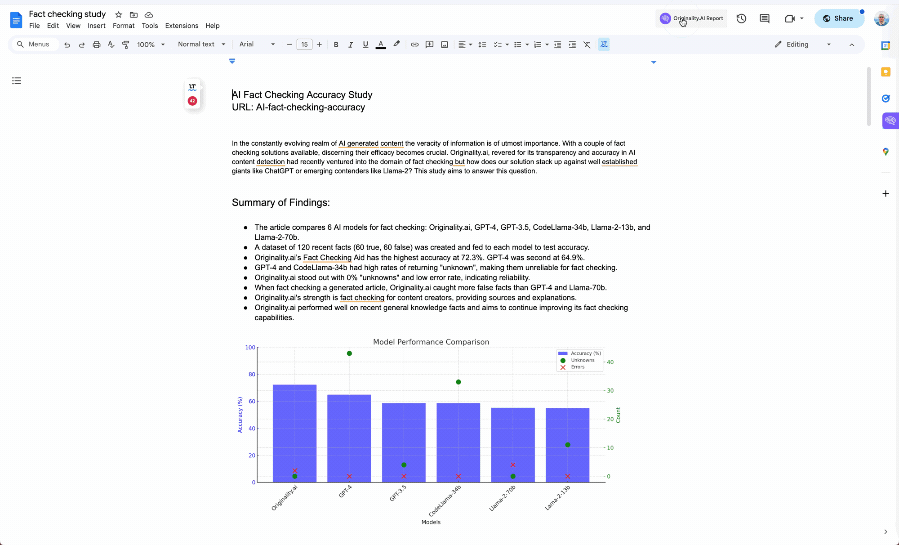This screenshot has width=899, height=545.
Task: Select the Paint format tool
Action: (x=126, y=45)
